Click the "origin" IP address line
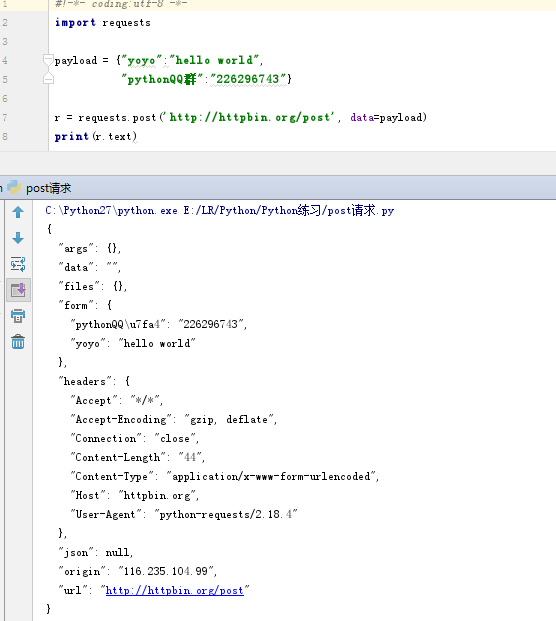Viewport: 556px width, 621px height. [x=138, y=571]
